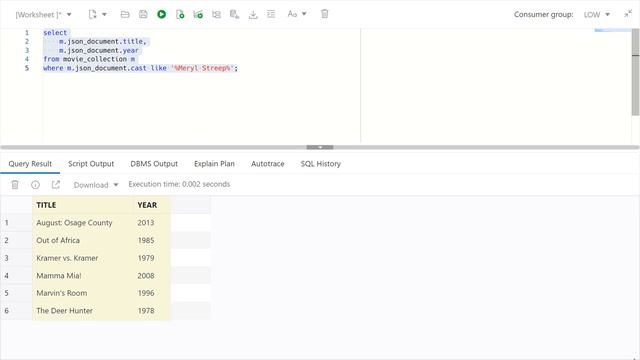Run statement with green play button

pyautogui.click(x=162, y=14)
